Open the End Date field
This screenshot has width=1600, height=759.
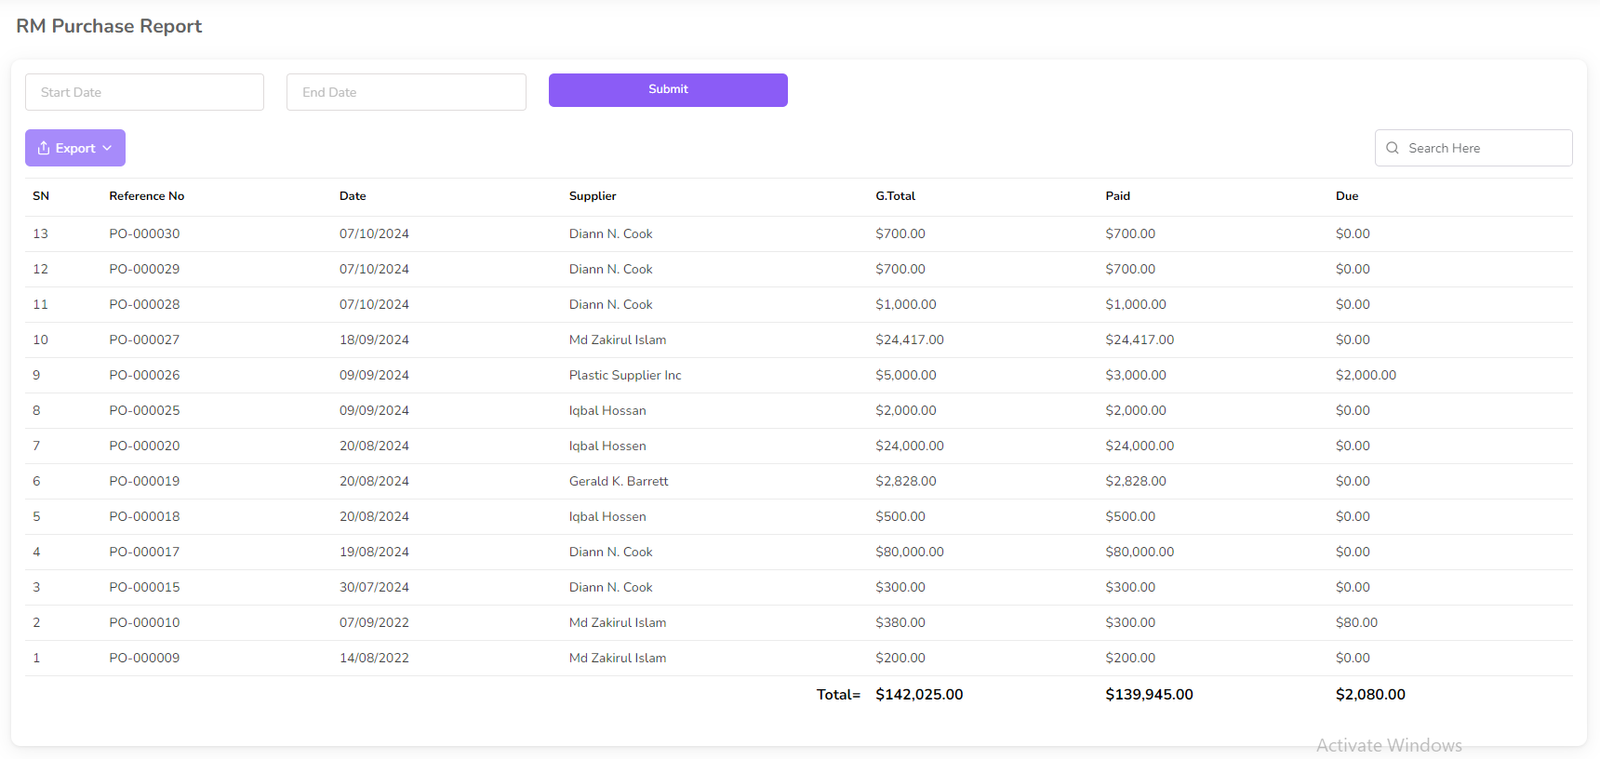pos(406,92)
